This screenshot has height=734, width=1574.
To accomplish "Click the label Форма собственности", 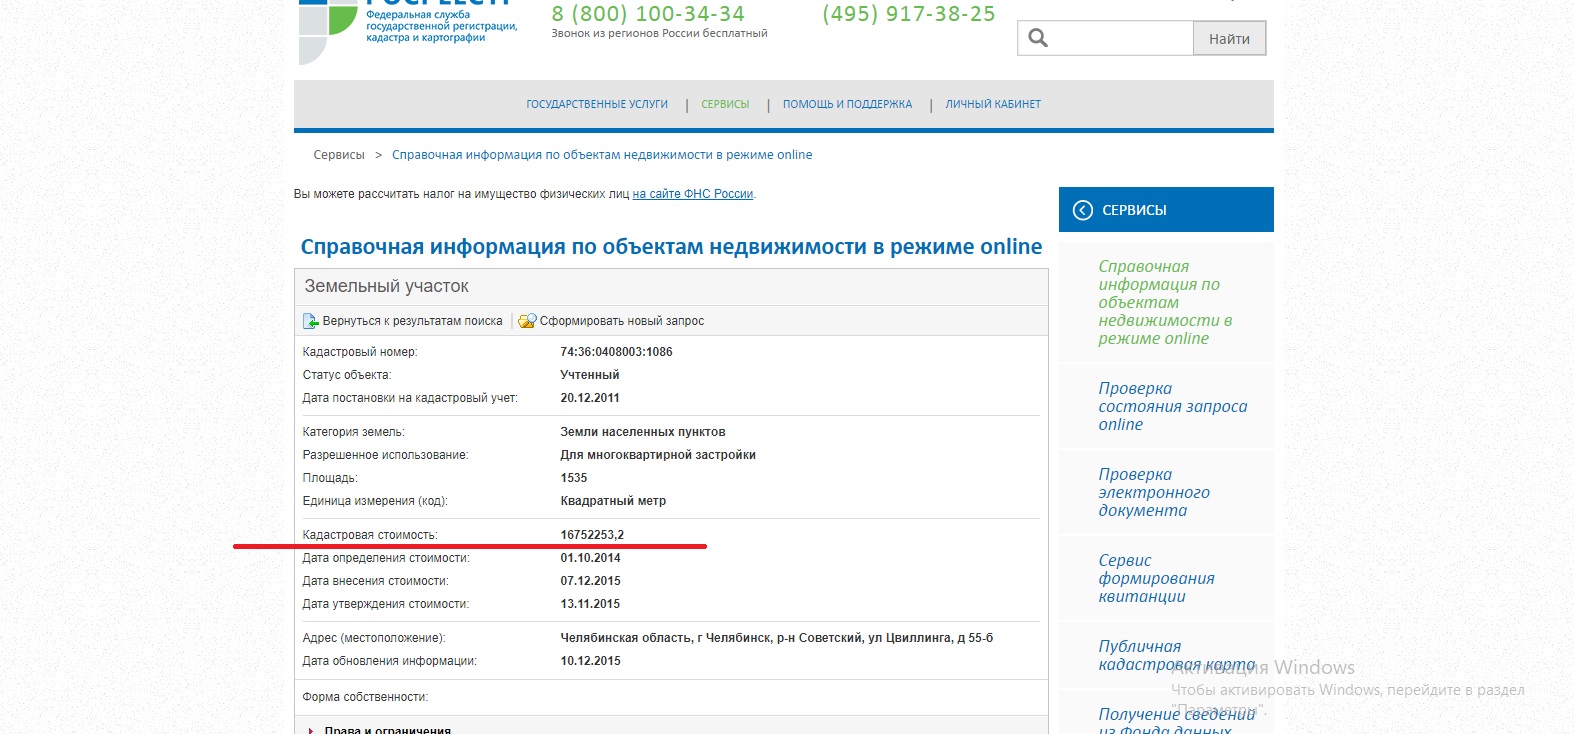I will coord(365,697).
